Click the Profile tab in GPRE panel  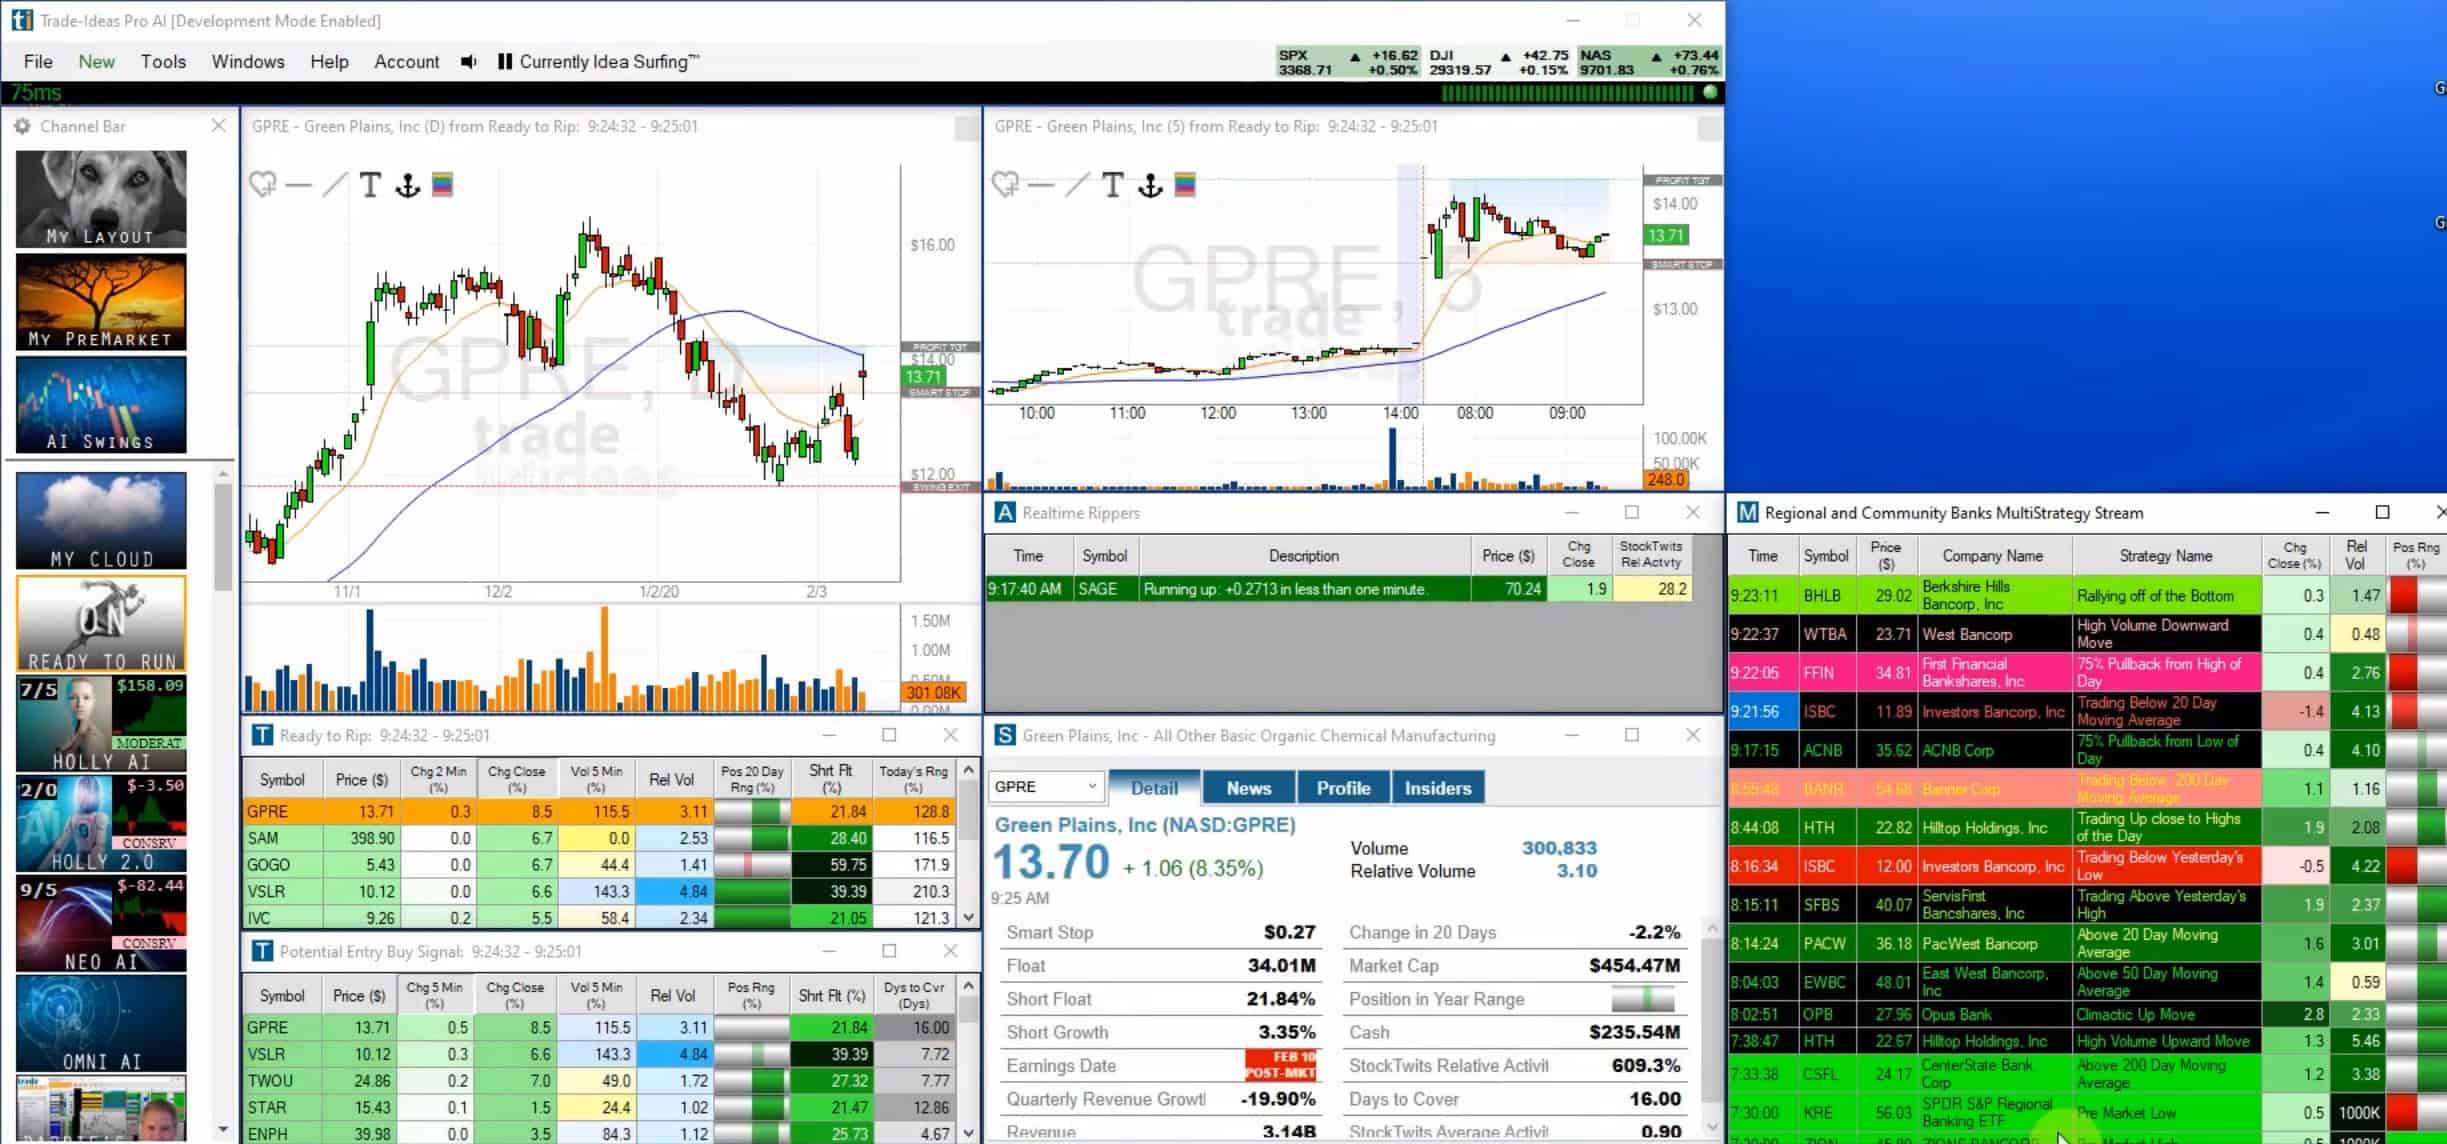[1342, 787]
